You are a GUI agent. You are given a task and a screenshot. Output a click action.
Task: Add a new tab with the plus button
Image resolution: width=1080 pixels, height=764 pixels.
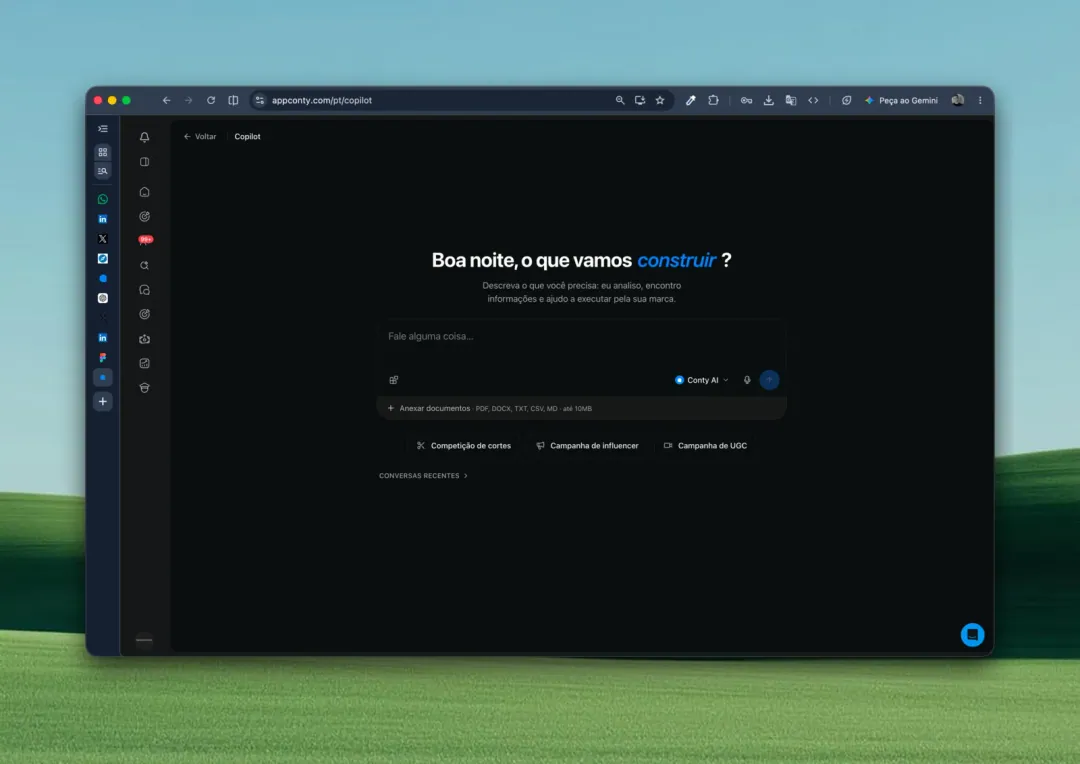(103, 402)
